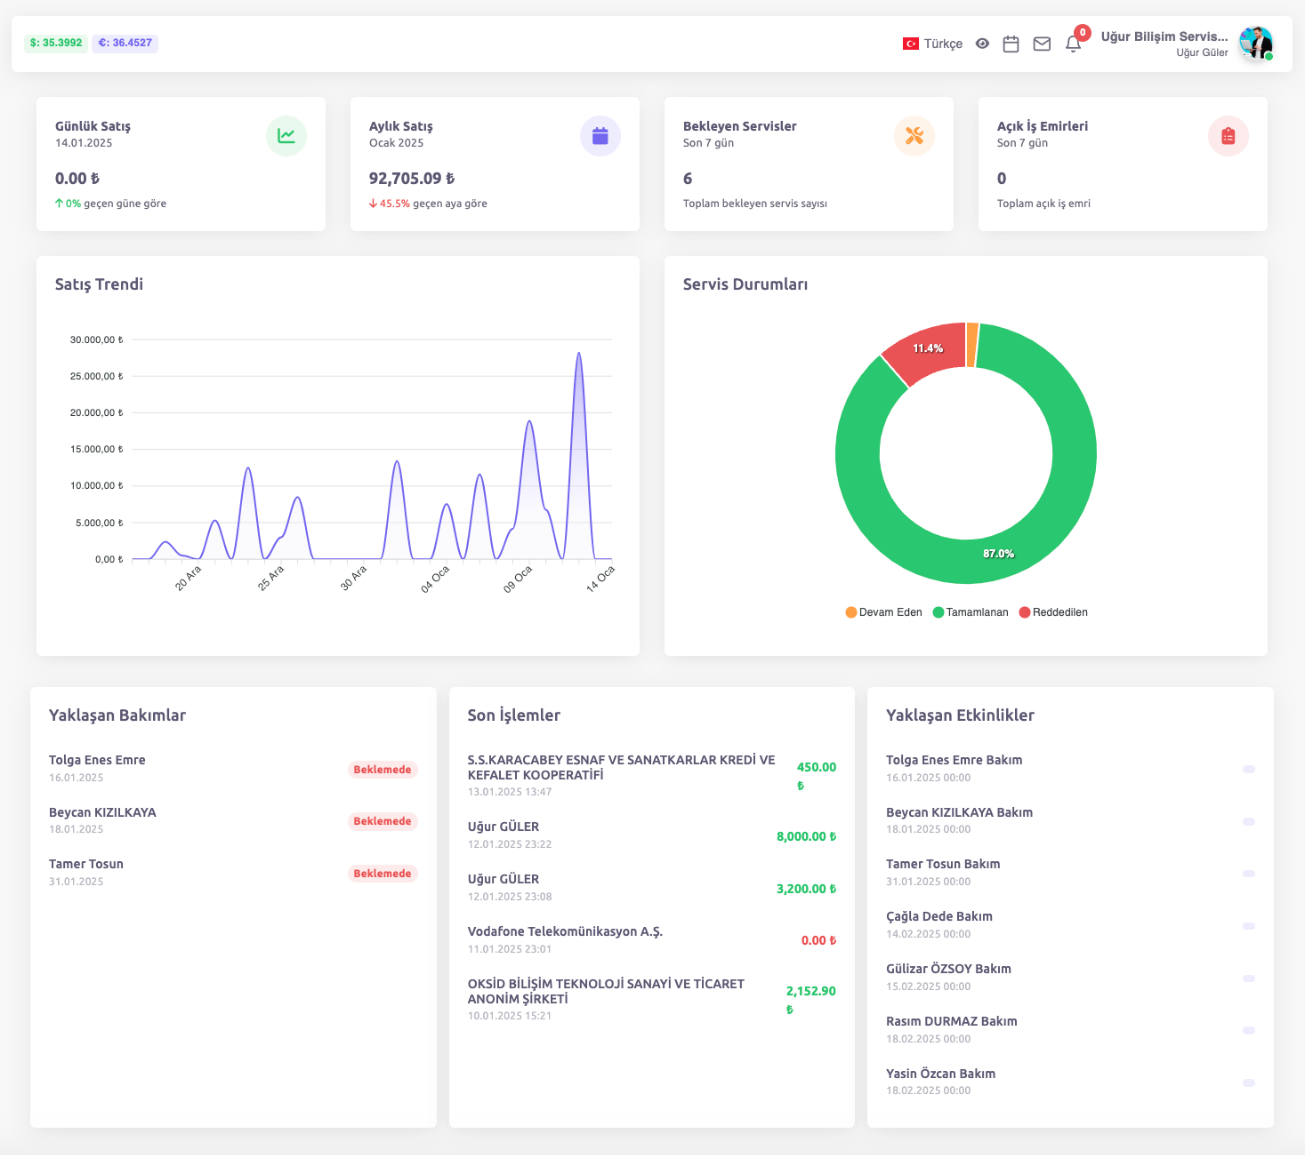The width and height of the screenshot is (1305, 1155).
Task: Open OKSİD BİLİŞİM TEKNOLOJİ transaction
Action: tap(652, 999)
